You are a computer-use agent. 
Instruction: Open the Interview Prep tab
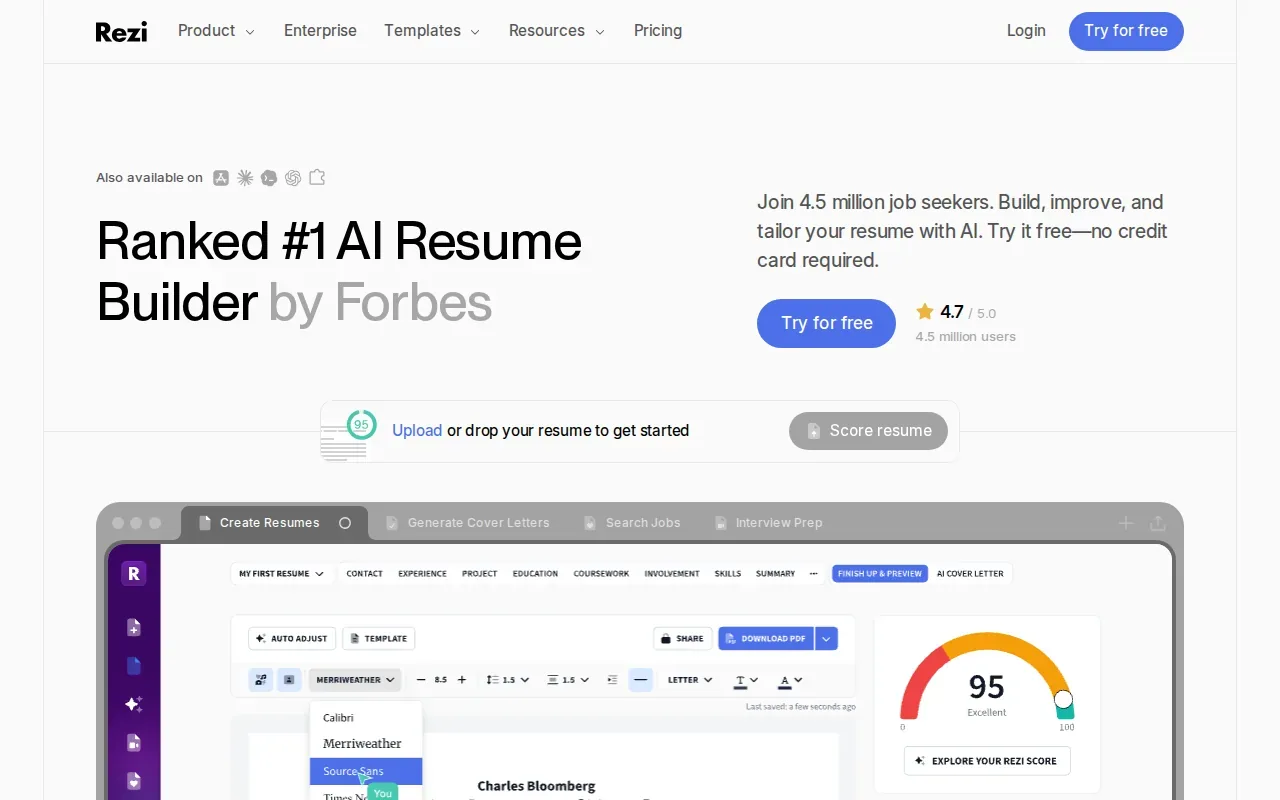click(x=769, y=523)
